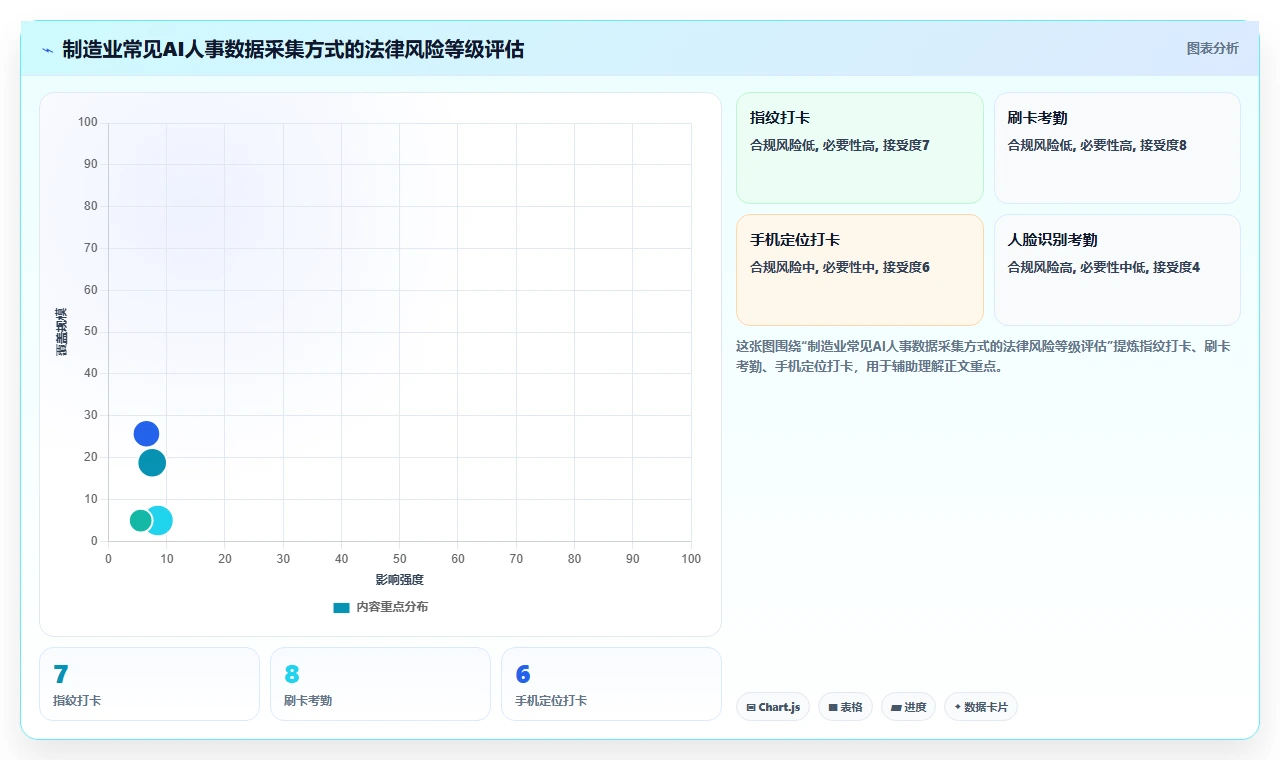Click the dark blue bubble near 25
This screenshot has height=760, width=1280.
pyautogui.click(x=146, y=434)
